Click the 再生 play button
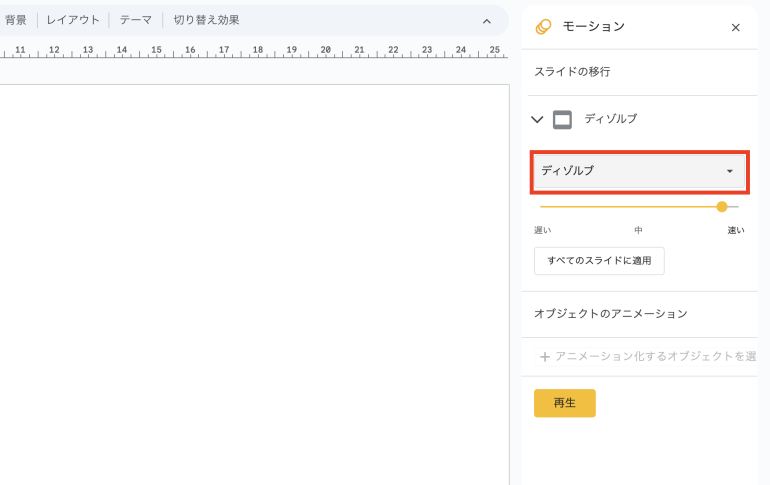The image size is (770, 485). pos(565,403)
